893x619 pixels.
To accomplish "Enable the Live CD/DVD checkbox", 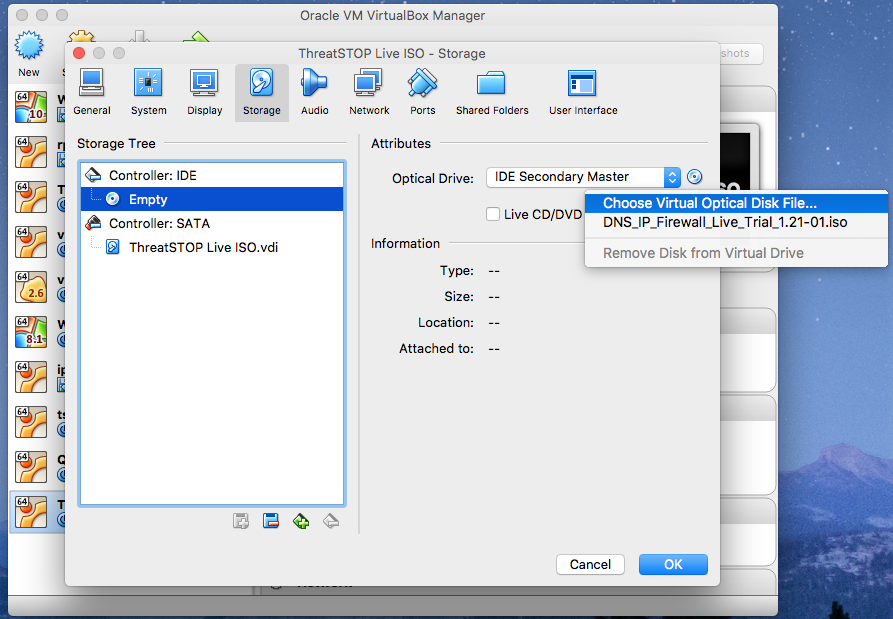I will click(x=493, y=214).
